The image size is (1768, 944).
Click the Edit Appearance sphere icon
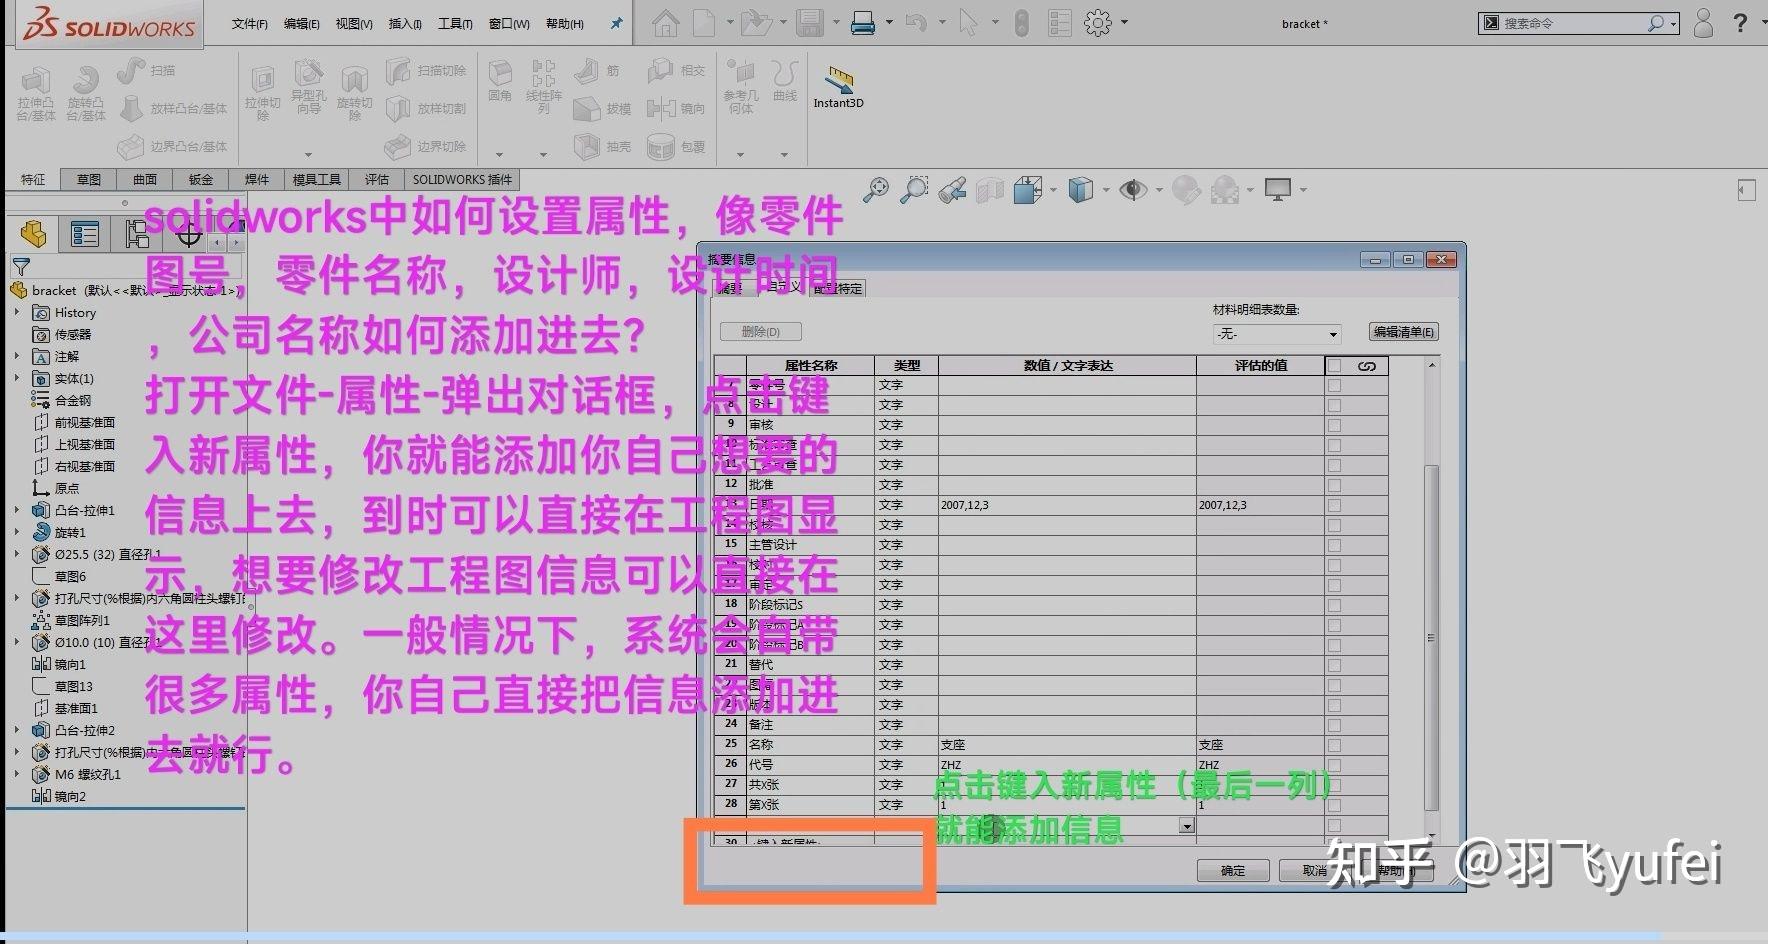tap(1186, 189)
